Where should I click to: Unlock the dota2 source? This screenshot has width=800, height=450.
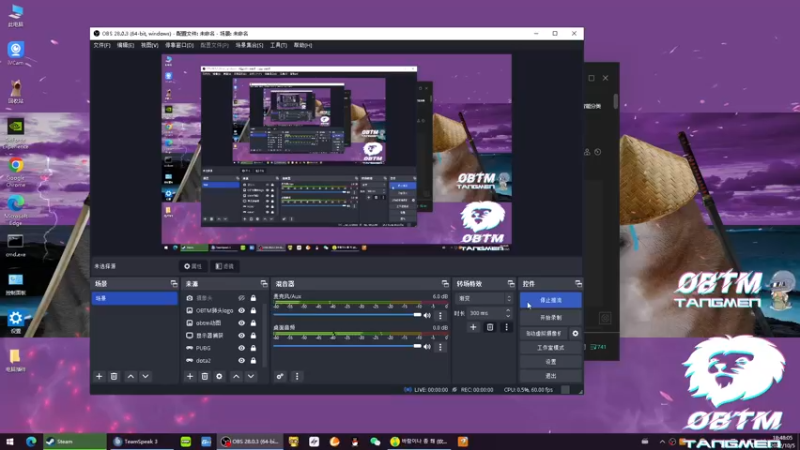[x=253, y=361]
